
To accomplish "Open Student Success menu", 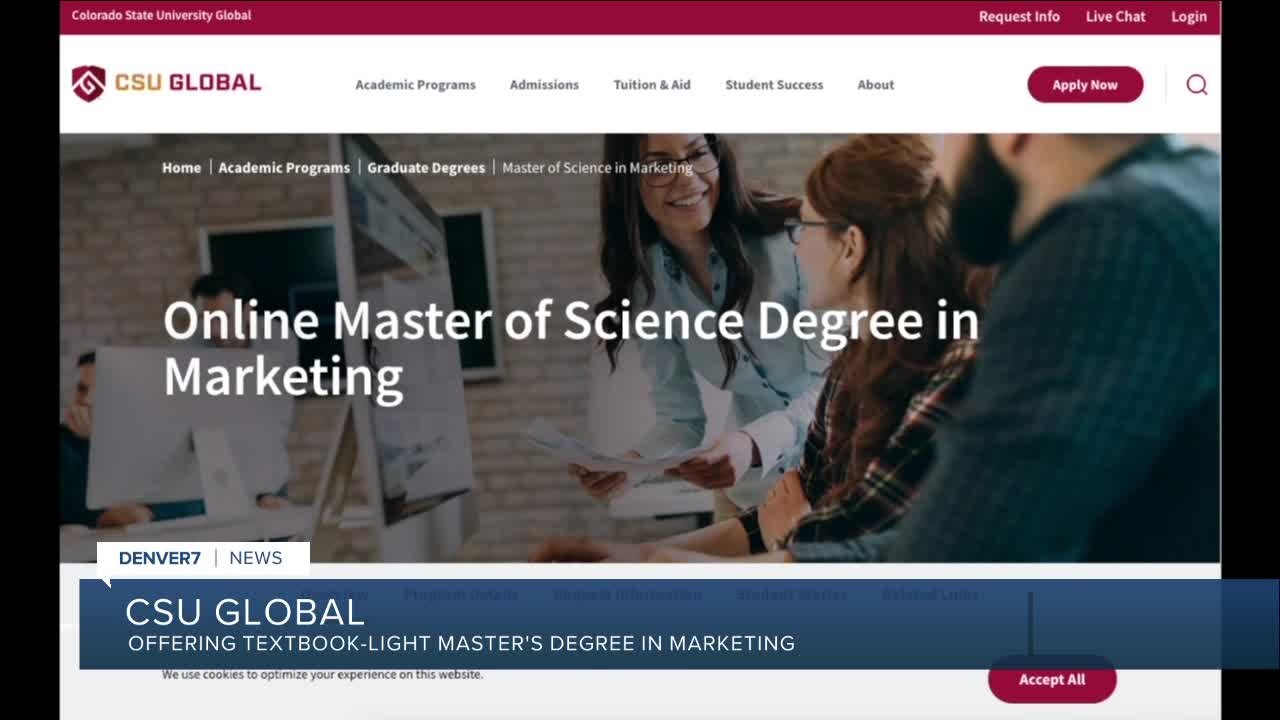I will [774, 85].
